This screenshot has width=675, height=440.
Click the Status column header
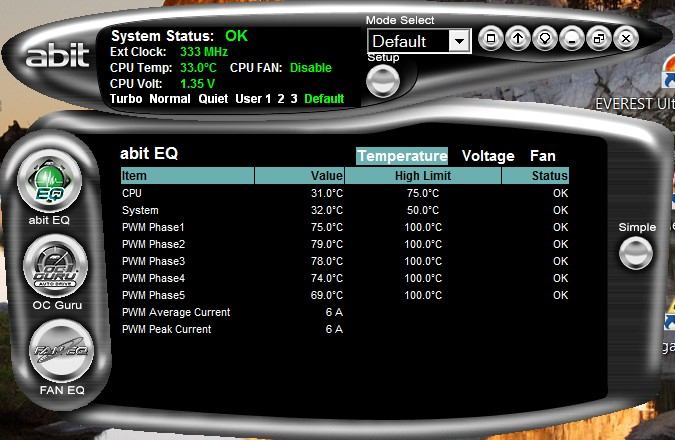(x=535, y=176)
